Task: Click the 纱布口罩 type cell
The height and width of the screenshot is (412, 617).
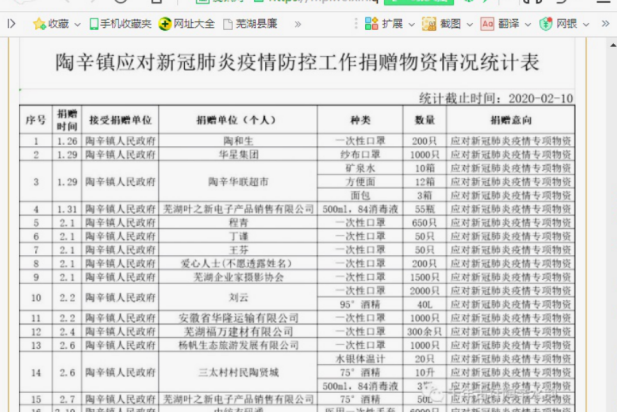Action: click(x=360, y=154)
